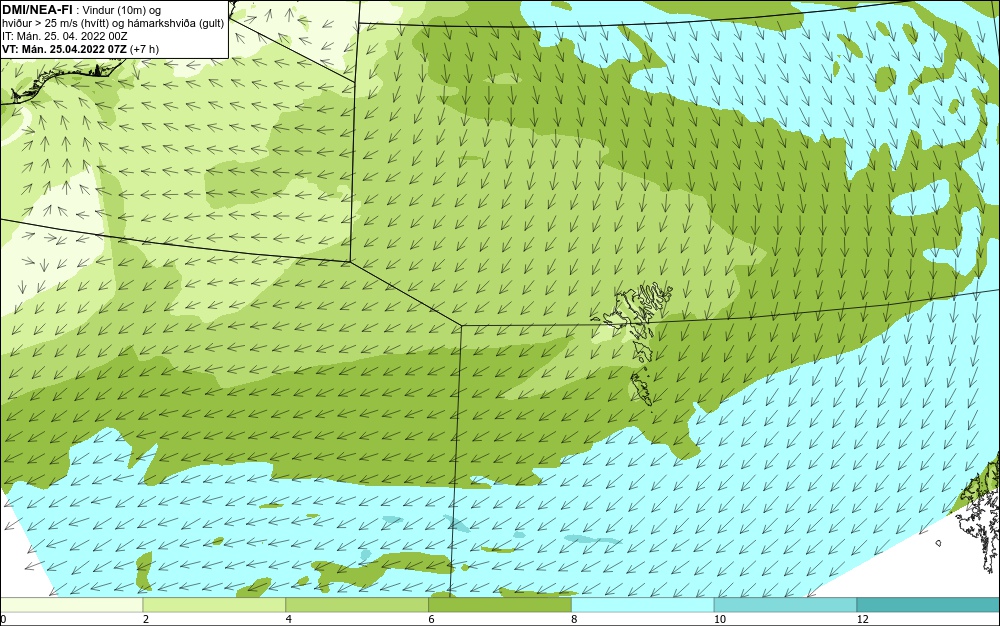Click the 'IT: Mán. 25. 04. 2022 00Z' line
Screen dimensions: 1000x626
click(64, 36)
